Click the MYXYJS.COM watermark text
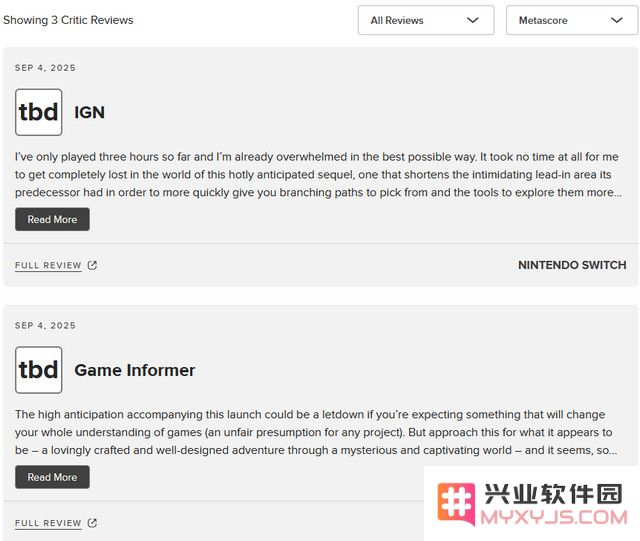Viewport: 640px width, 541px height. (554, 517)
